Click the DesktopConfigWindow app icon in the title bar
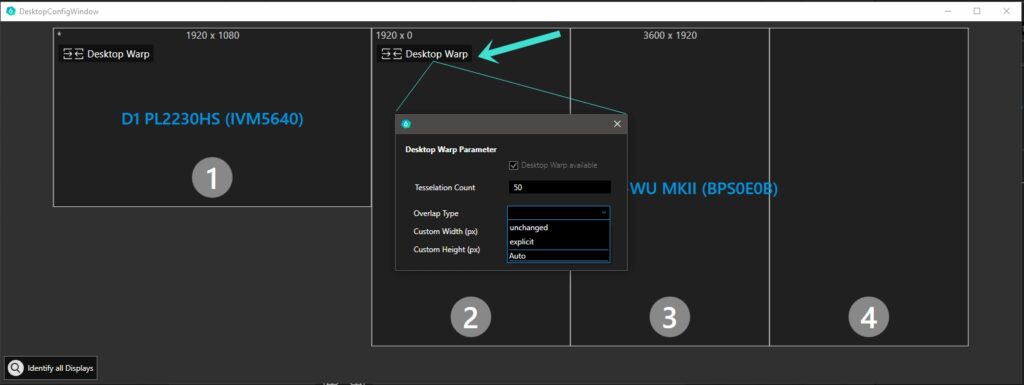 [x=10, y=11]
